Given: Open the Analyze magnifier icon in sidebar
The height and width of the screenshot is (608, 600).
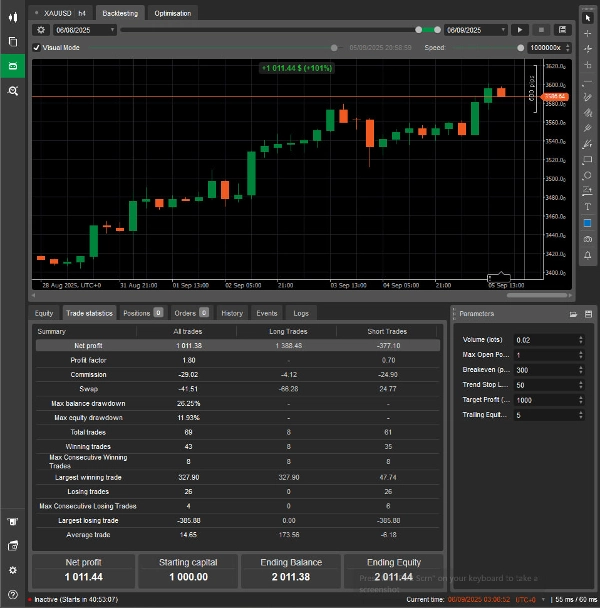Looking at the screenshot, I should coord(13,91).
